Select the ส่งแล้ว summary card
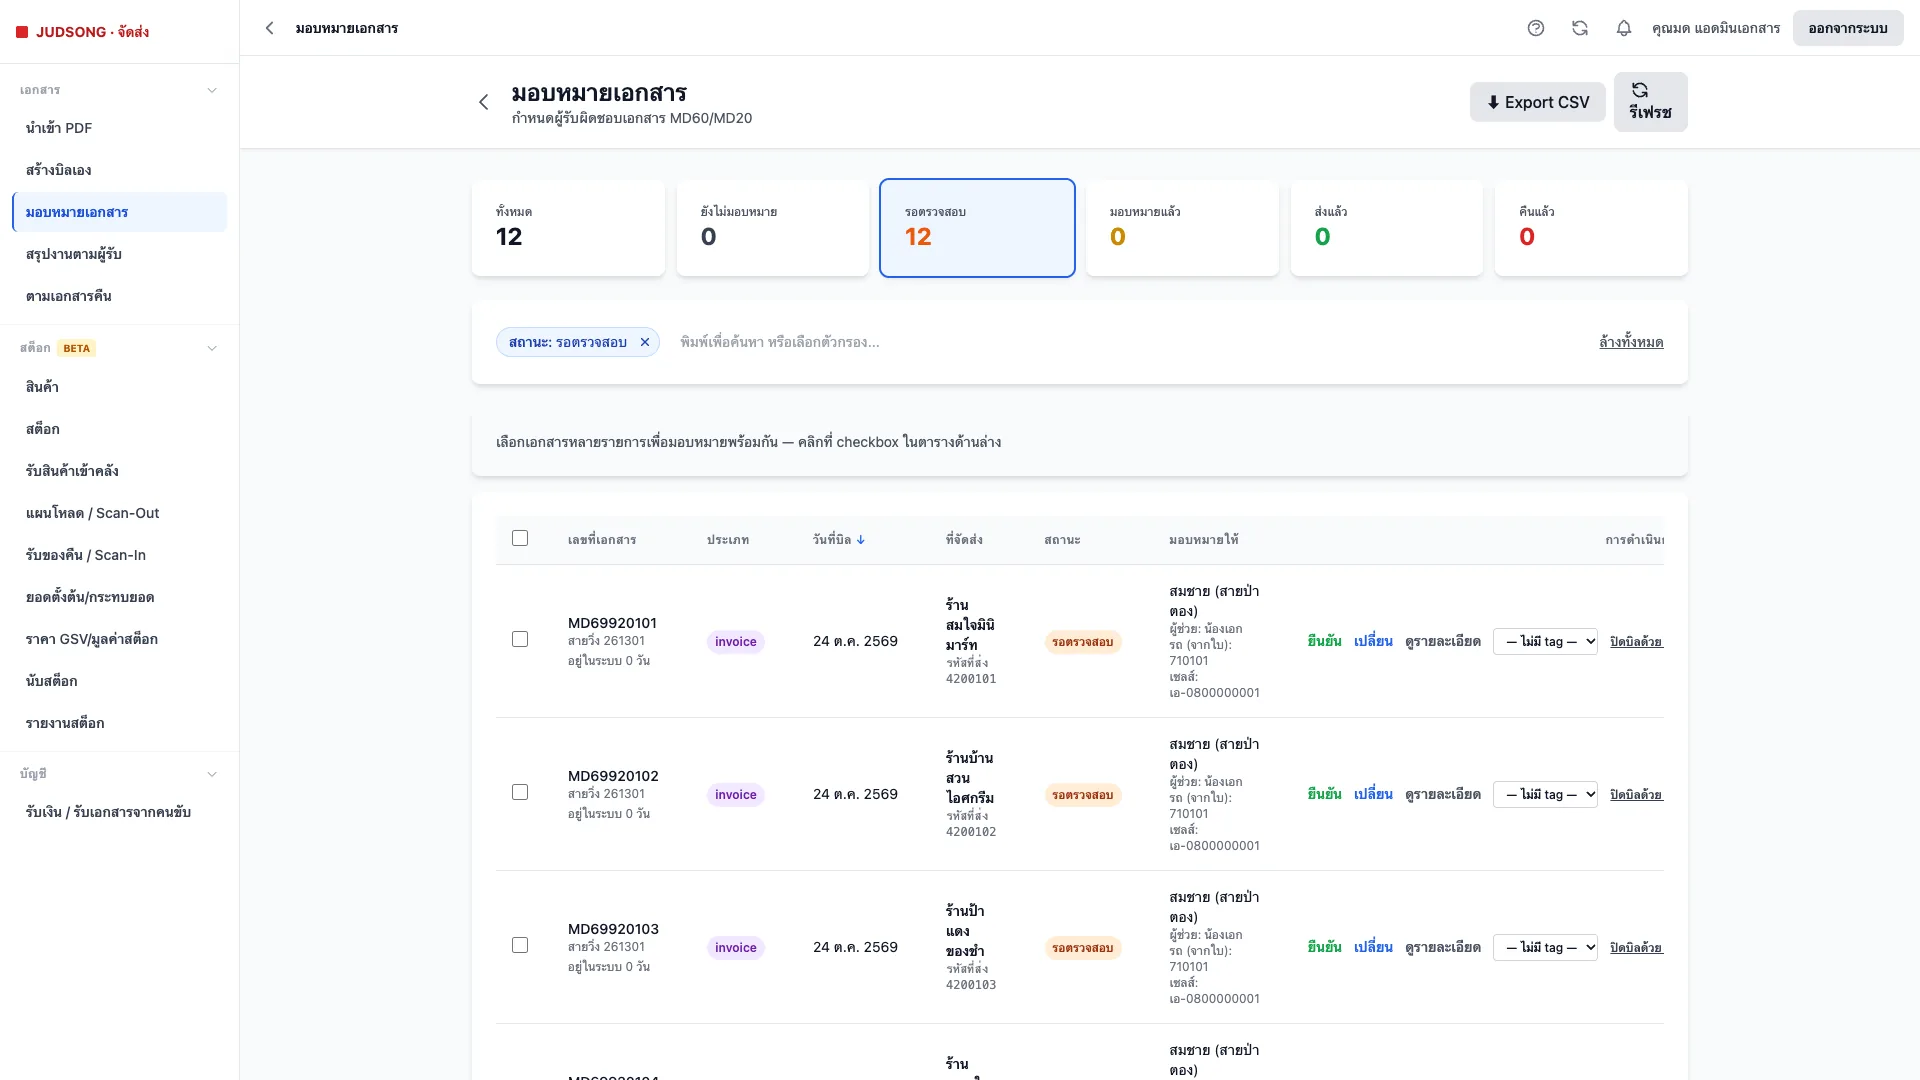The height and width of the screenshot is (1080, 1920). pos(1387,228)
